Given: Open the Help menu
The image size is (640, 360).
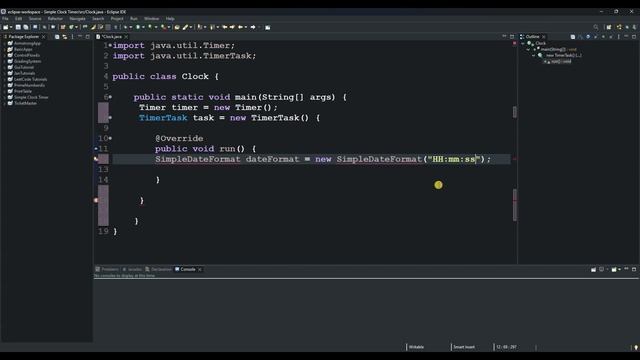Looking at the screenshot, I should tap(170, 19).
